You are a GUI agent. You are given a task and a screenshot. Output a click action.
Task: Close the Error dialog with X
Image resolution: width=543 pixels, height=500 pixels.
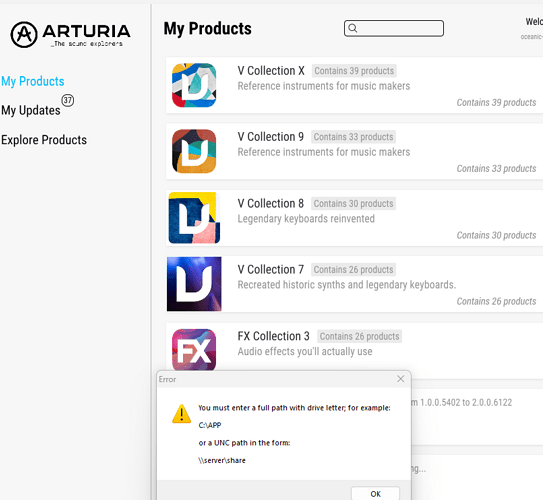[x=401, y=379]
